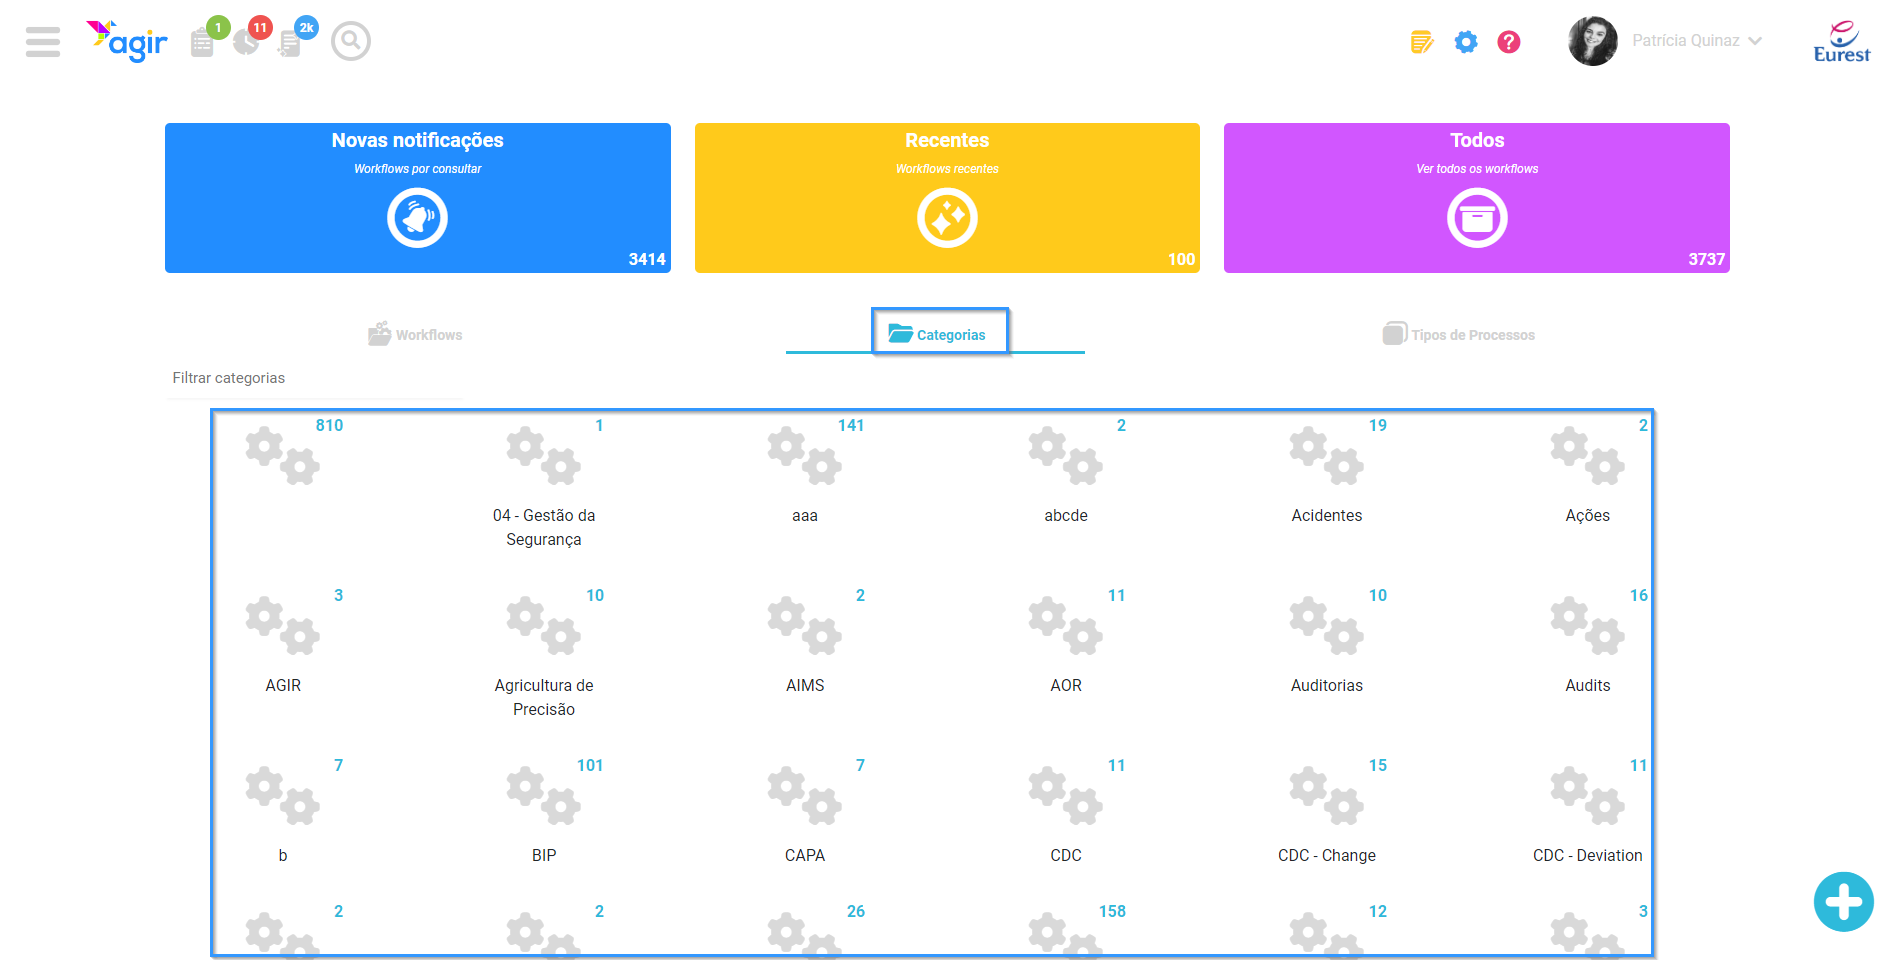This screenshot has width=1897, height=960.
Task: Open the blue settings gear
Action: tap(1466, 42)
